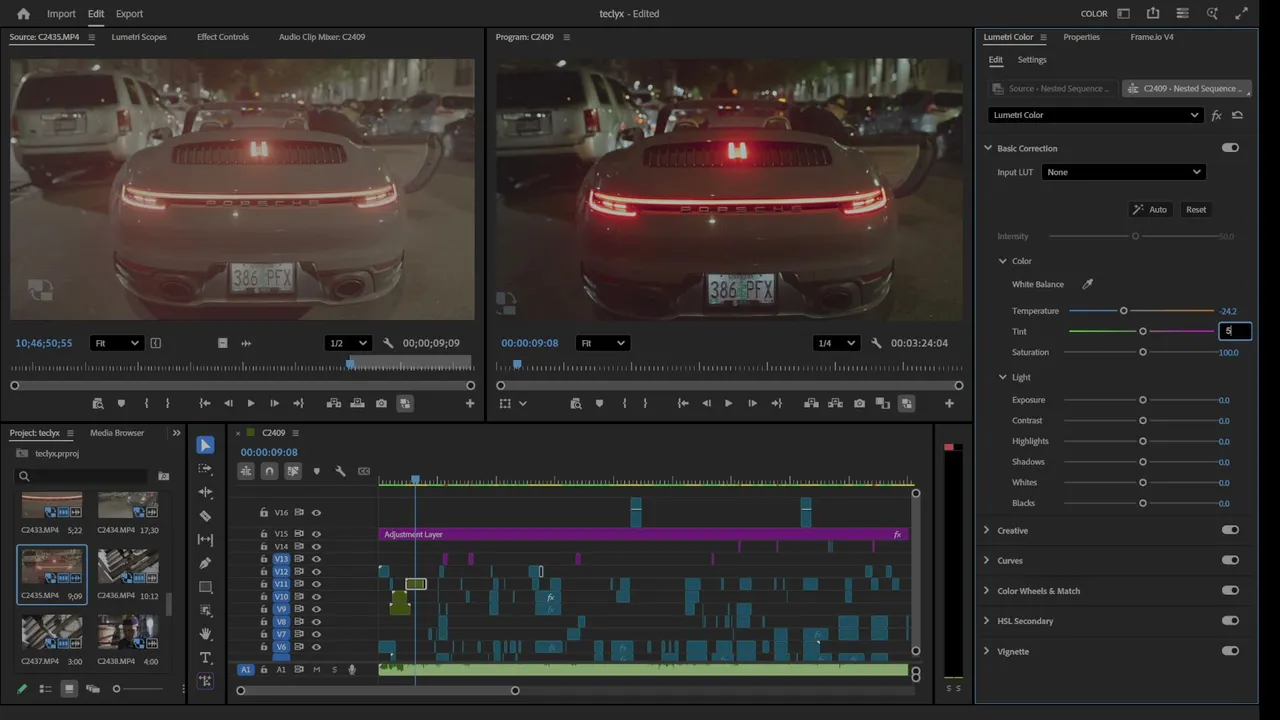Open the Program monitor button editor plus
Image resolution: width=1280 pixels, height=720 pixels.
949,403
